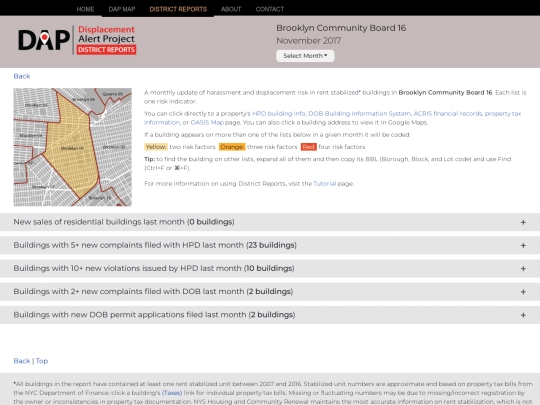The width and height of the screenshot is (540, 405).
Task: Open the Select Month dropdown
Action: pyautogui.click(x=305, y=56)
